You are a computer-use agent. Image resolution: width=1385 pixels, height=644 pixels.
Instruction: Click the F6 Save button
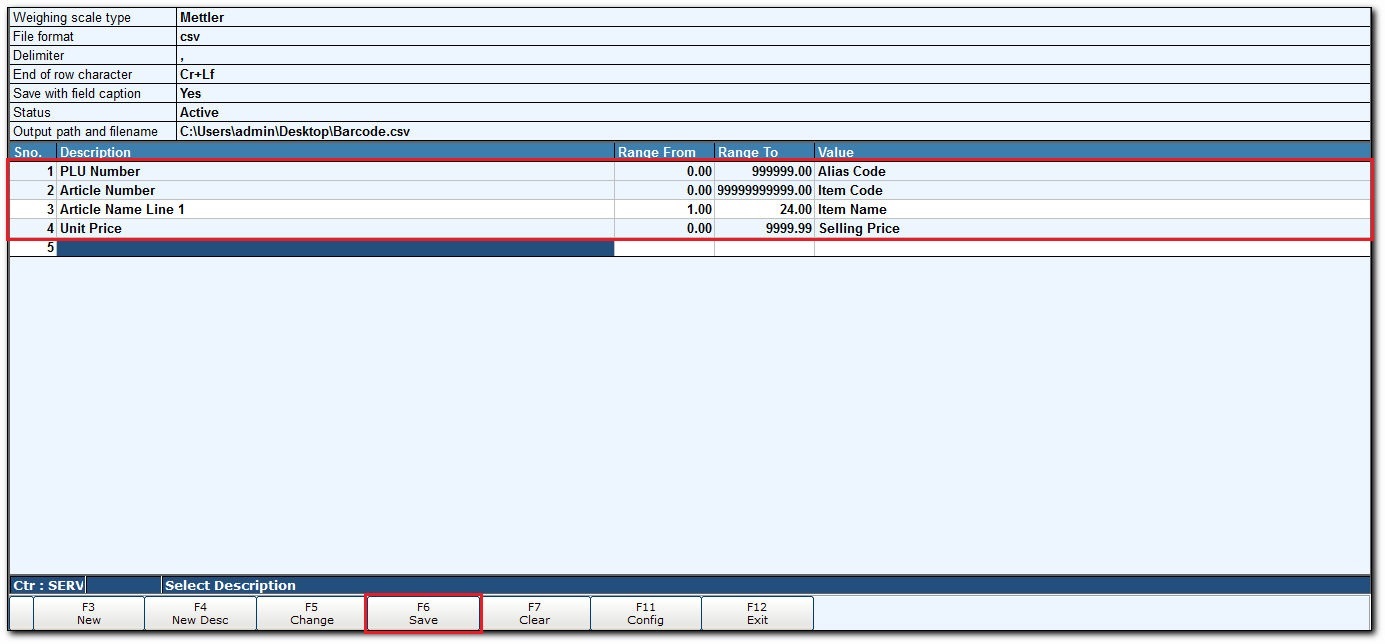[423, 613]
